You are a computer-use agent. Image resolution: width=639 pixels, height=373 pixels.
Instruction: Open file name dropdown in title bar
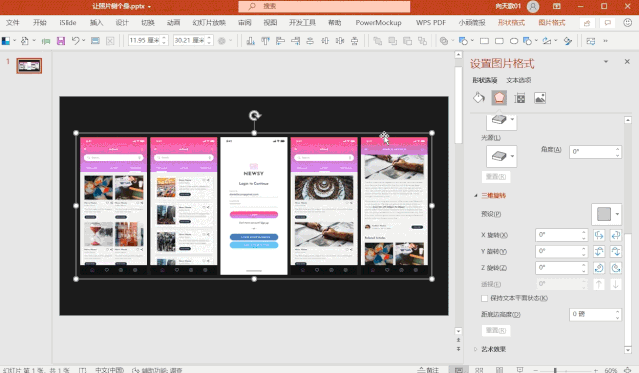point(150,7)
